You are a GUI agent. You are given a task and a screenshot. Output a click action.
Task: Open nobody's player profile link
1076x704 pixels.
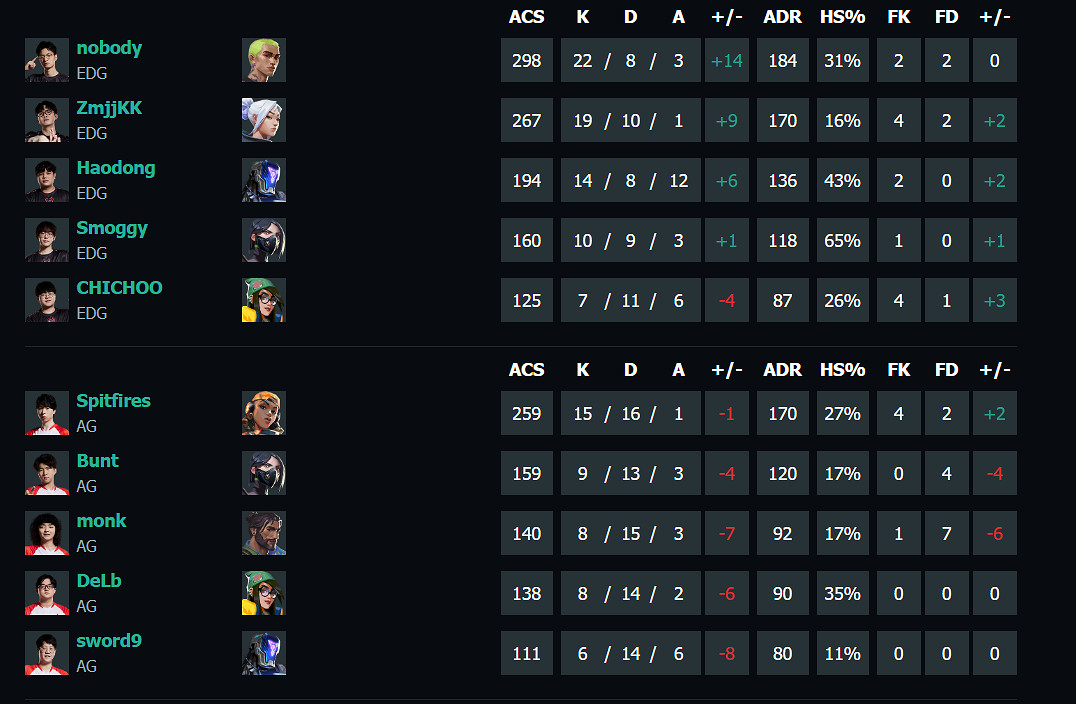tap(109, 47)
